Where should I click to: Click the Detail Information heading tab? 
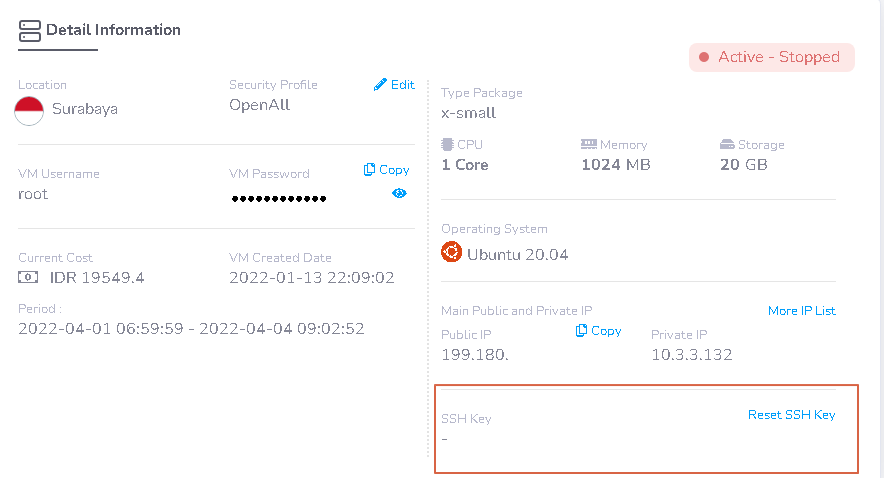(x=113, y=30)
